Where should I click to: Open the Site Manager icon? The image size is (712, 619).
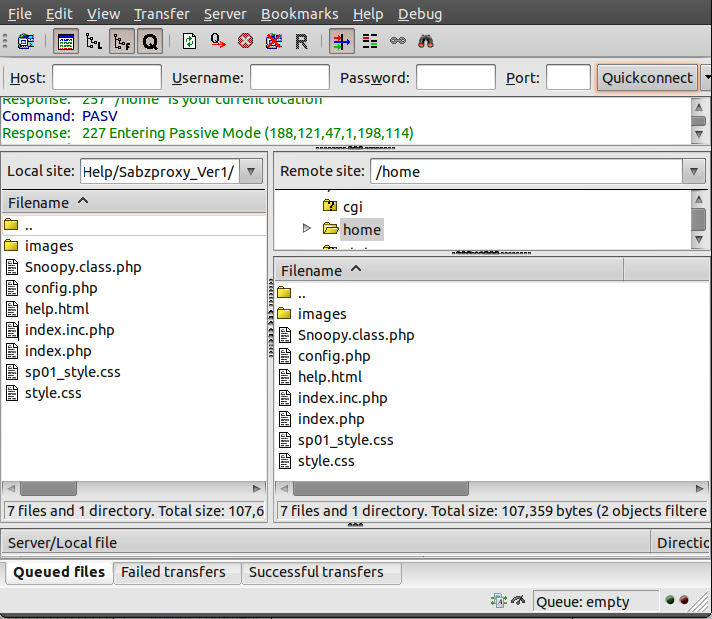(26, 42)
